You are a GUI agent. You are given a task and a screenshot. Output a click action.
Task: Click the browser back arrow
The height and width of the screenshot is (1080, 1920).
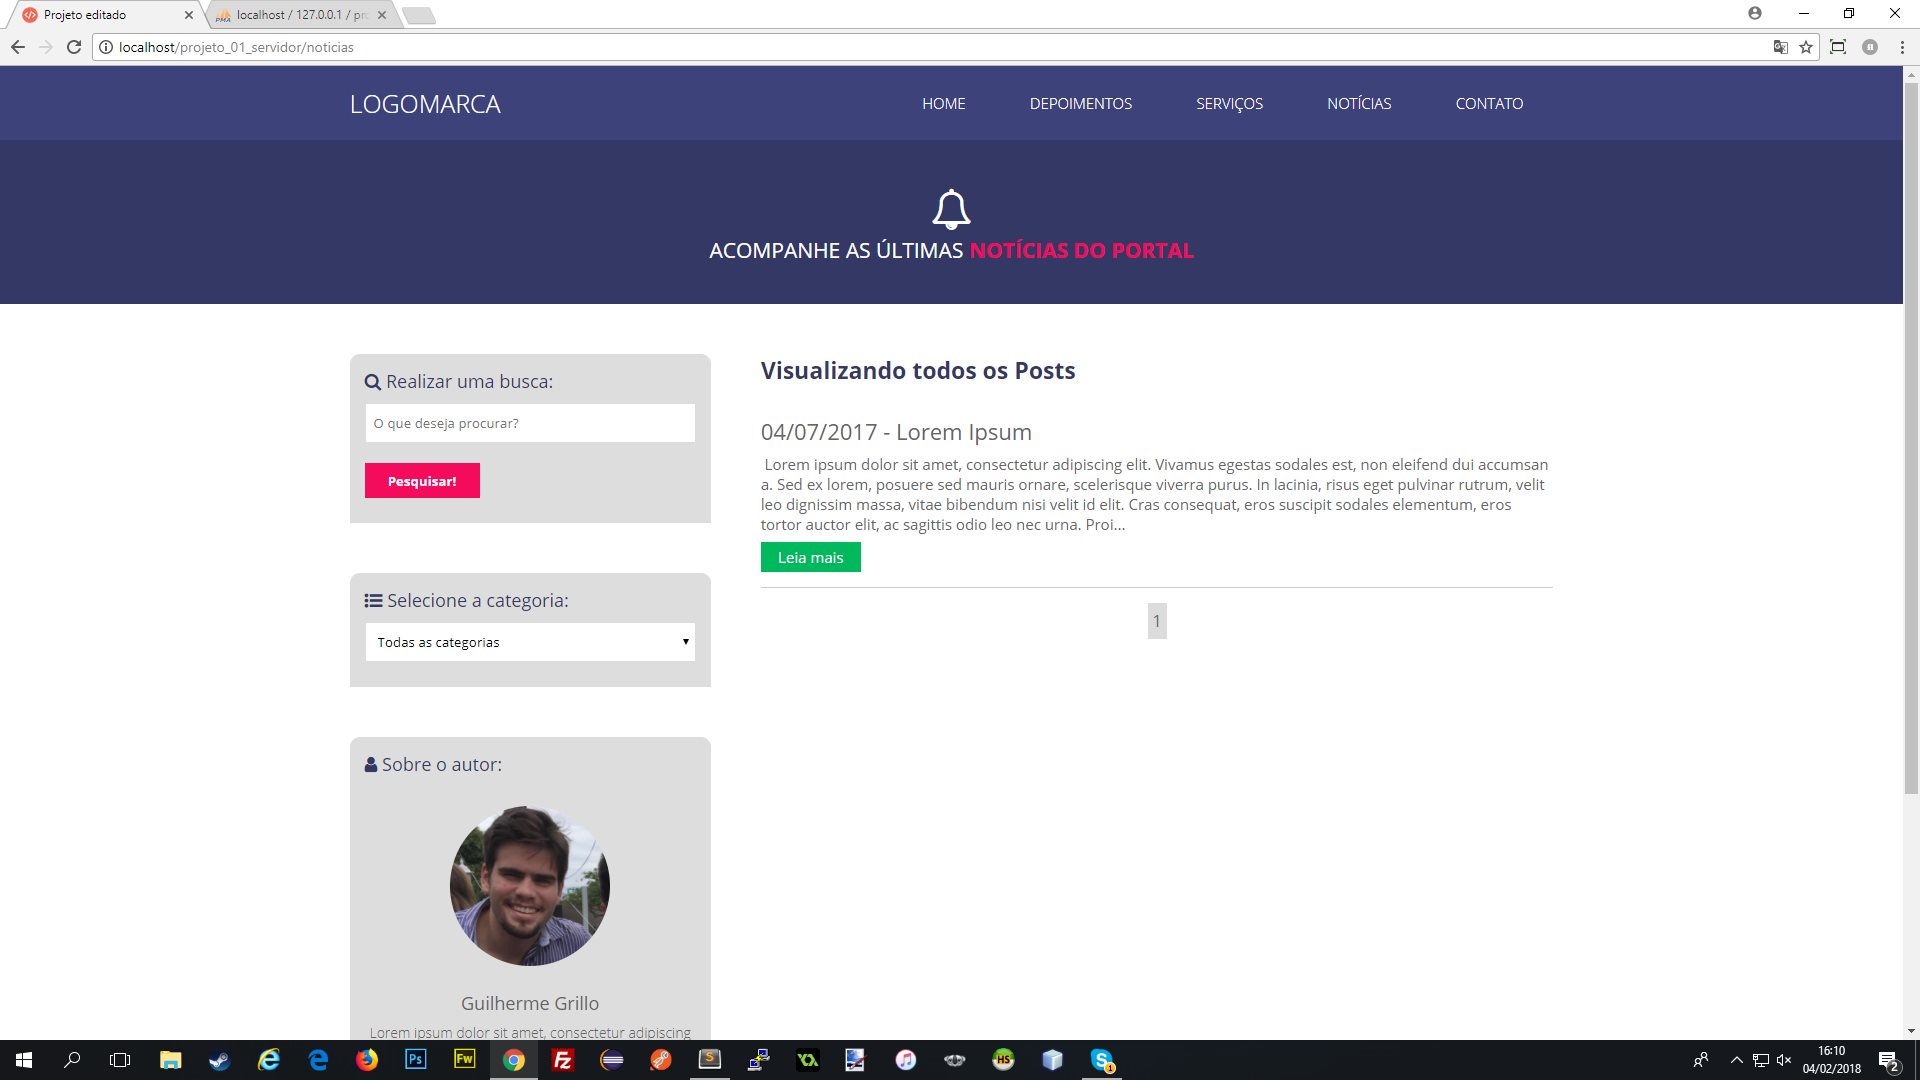pos(18,47)
